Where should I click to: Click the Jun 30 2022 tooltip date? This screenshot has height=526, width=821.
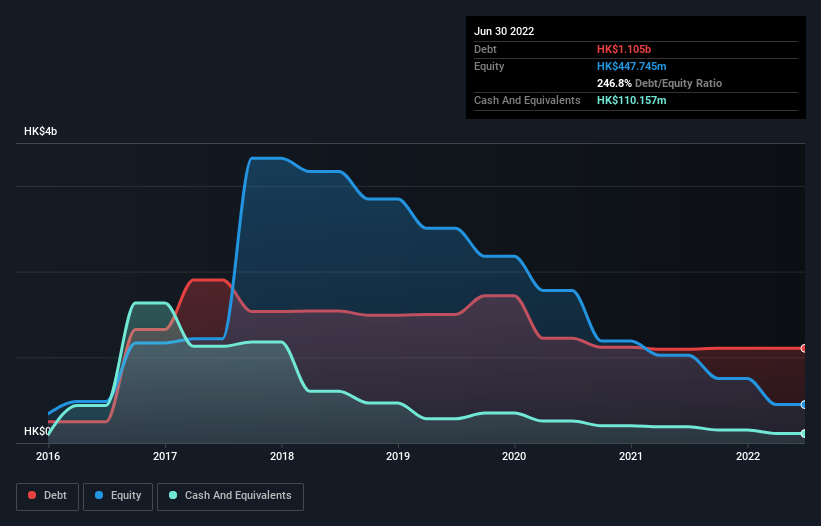[504, 31]
